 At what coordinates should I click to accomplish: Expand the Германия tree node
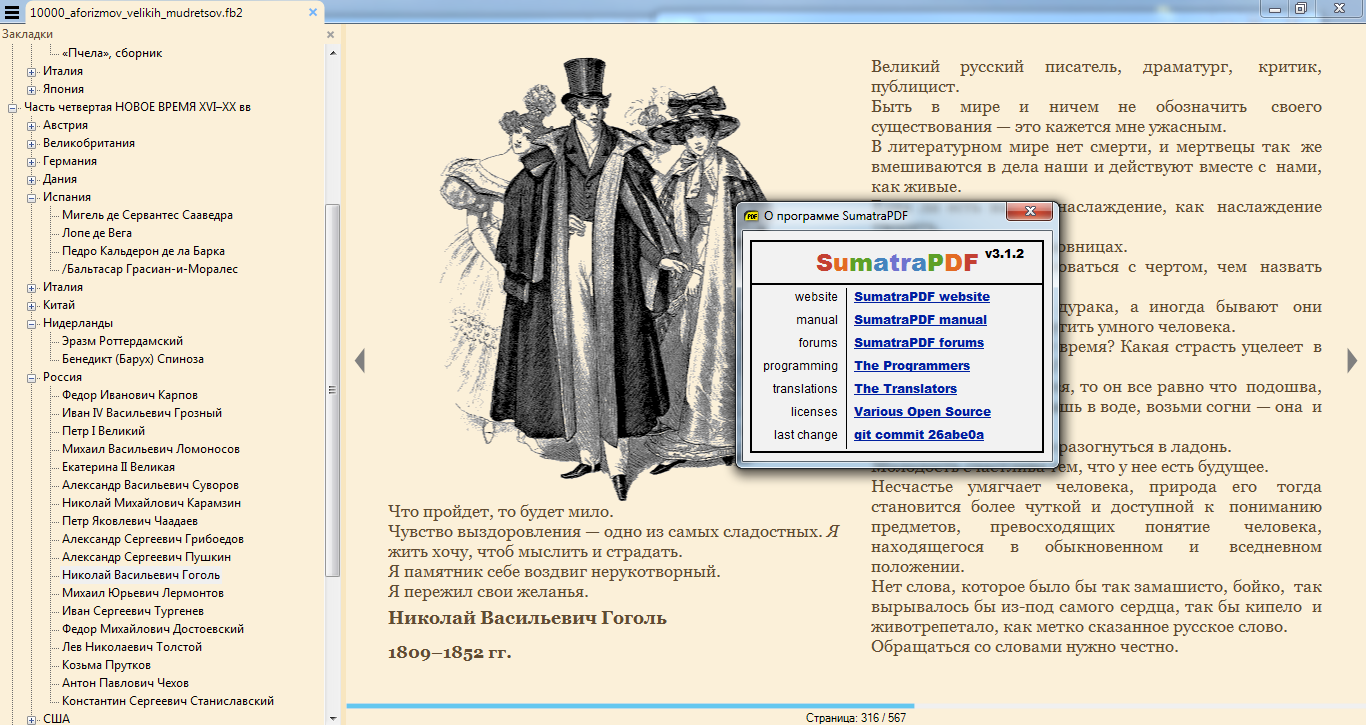(32, 161)
